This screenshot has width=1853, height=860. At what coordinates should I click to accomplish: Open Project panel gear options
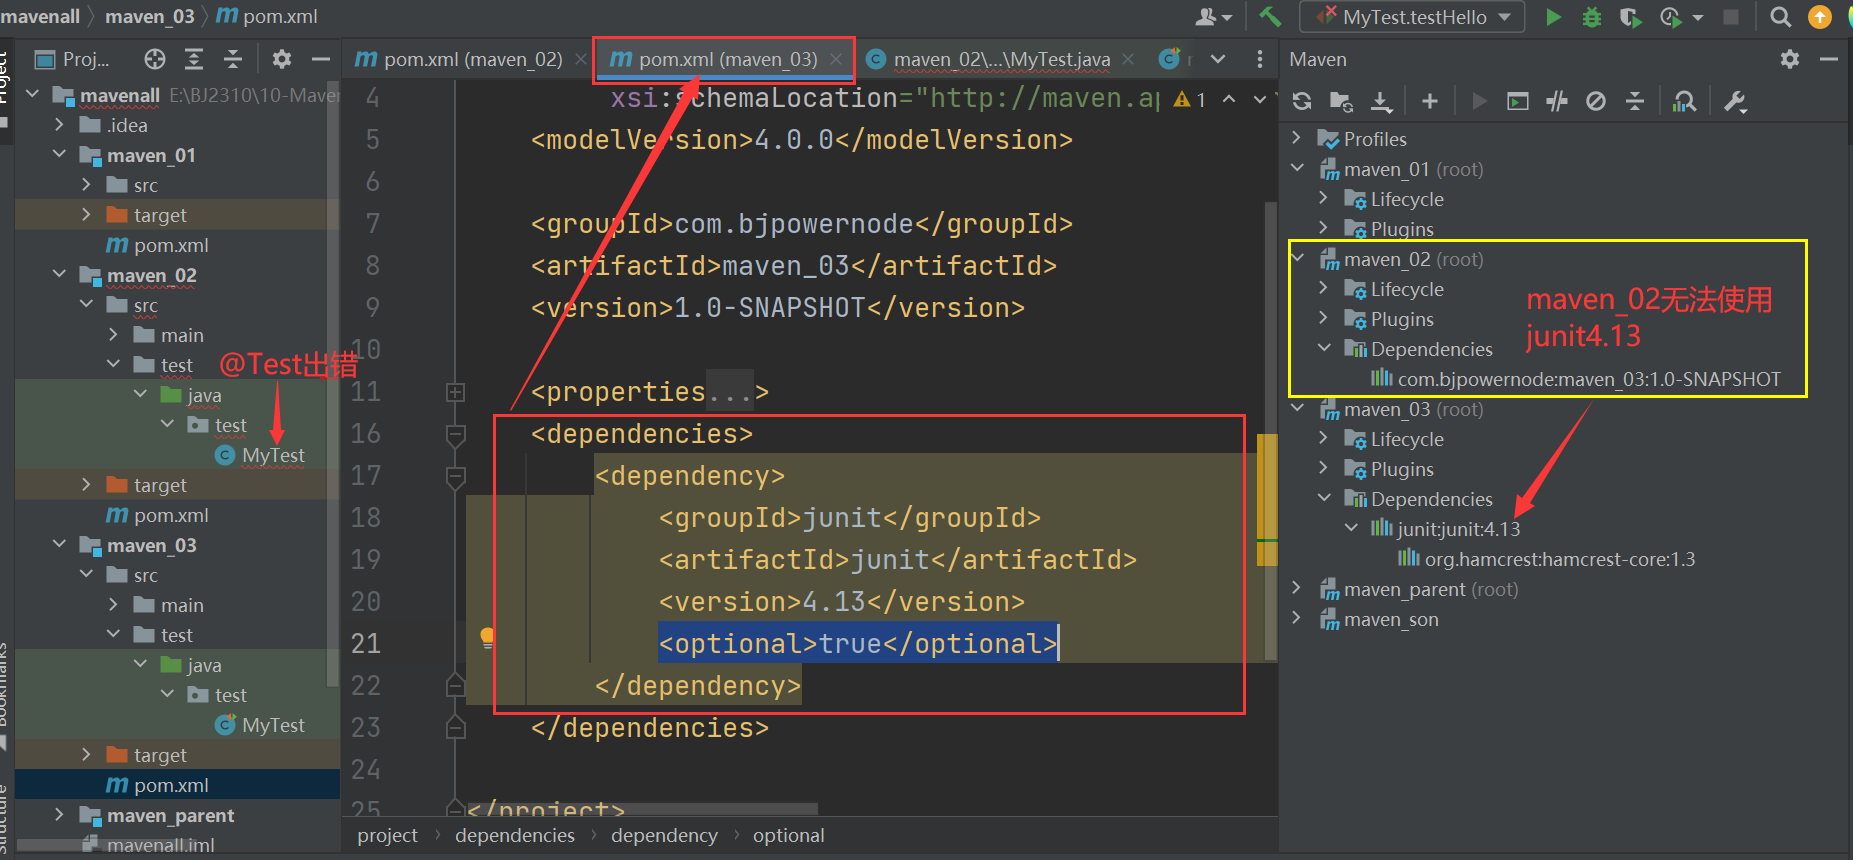[282, 59]
